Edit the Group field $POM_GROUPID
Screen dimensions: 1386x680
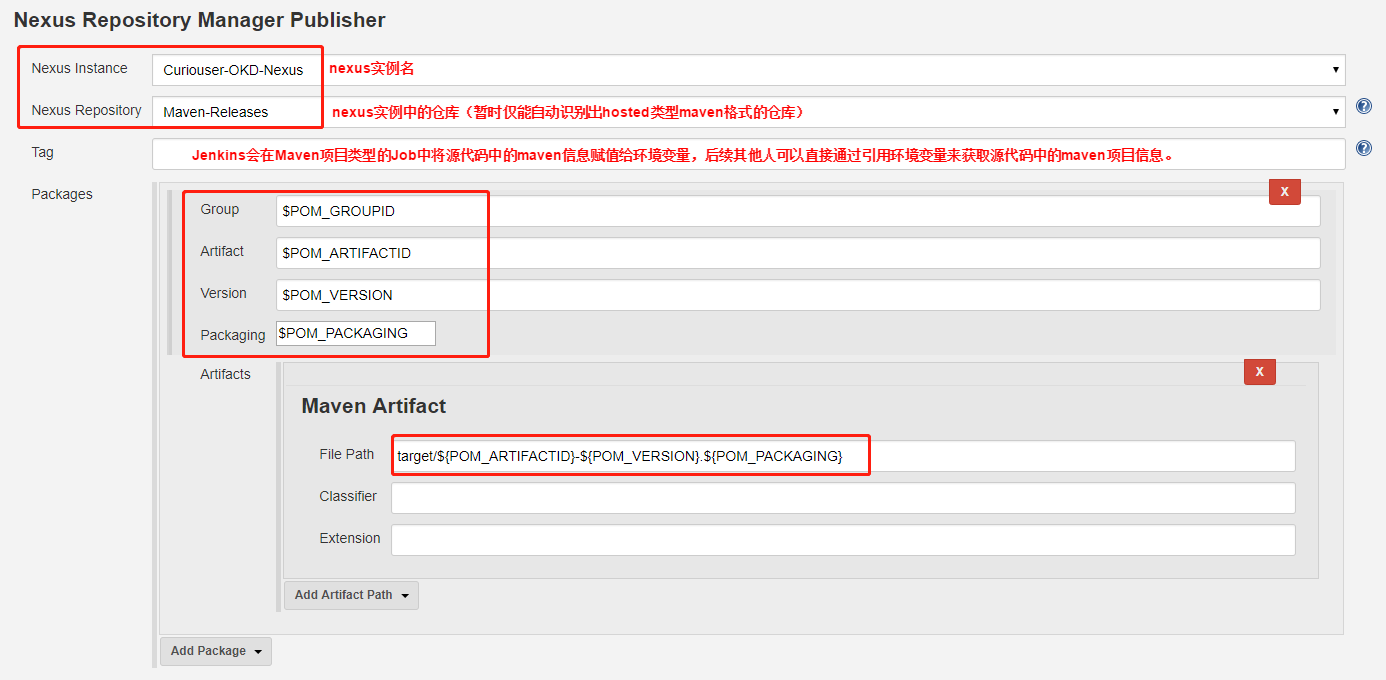point(798,211)
